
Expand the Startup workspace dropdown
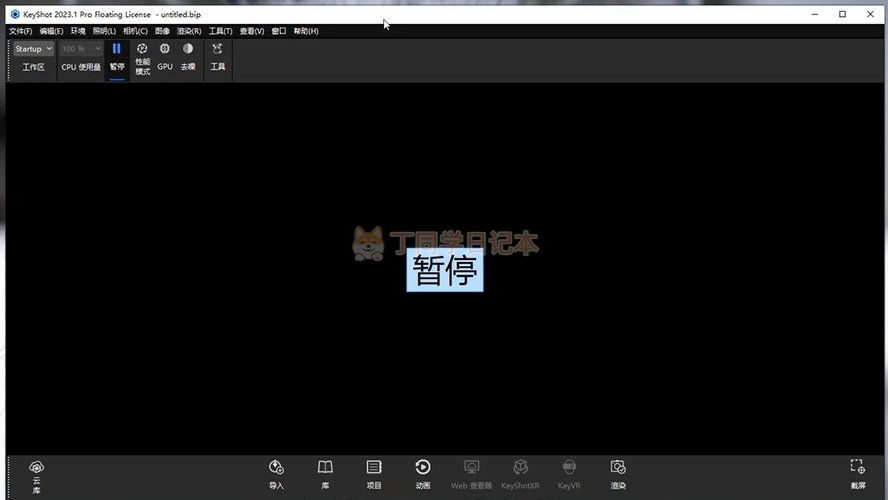[x=33, y=48]
